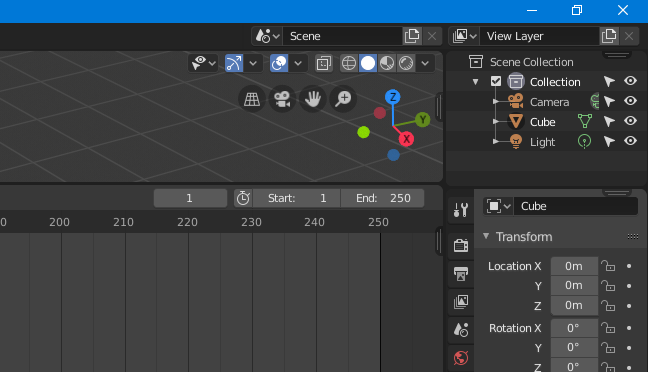
Task: Select Scene Collection in outliner
Action: click(x=531, y=62)
